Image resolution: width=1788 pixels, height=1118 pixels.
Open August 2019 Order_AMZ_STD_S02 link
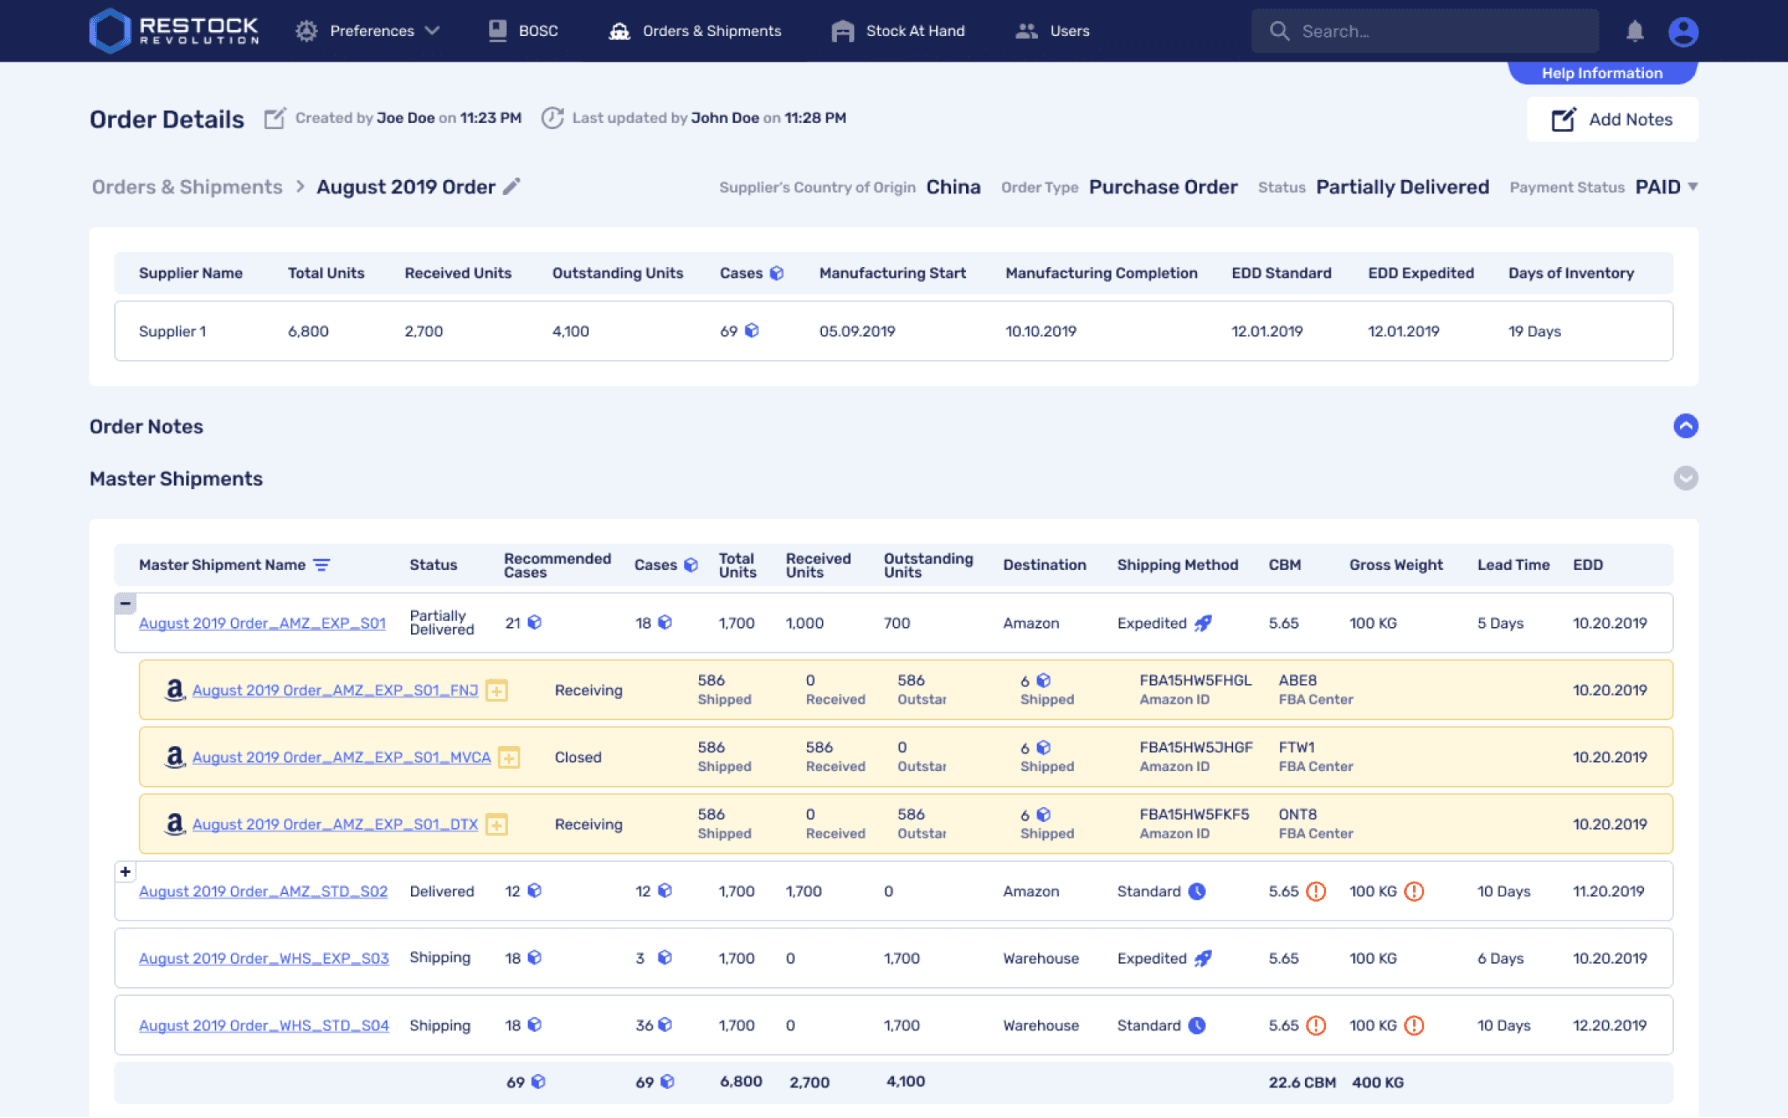pyautogui.click(x=263, y=891)
